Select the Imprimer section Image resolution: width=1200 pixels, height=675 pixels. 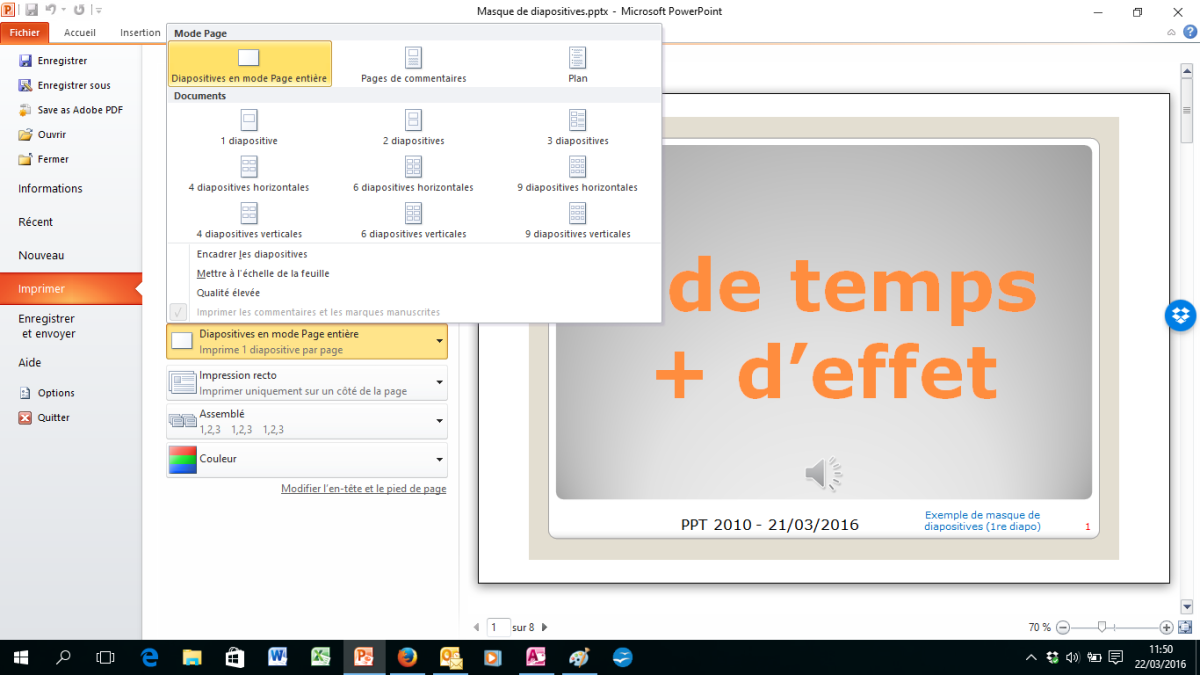click(71, 289)
